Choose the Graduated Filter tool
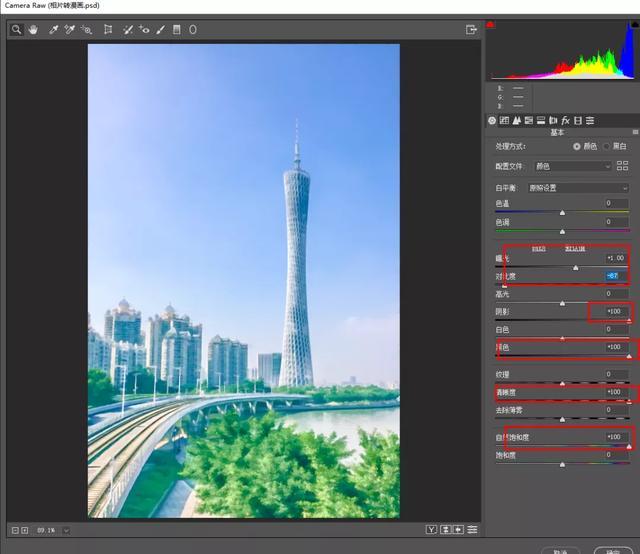This screenshot has width=640, height=554. tap(176, 29)
